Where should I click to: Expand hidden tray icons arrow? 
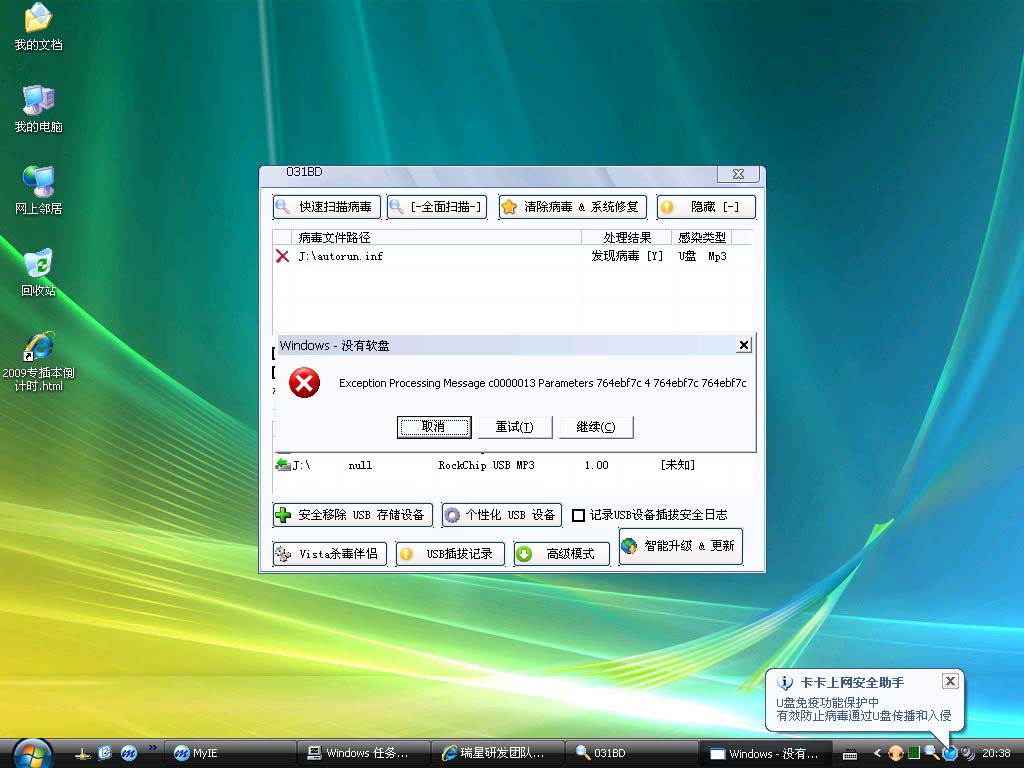pos(877,754)
